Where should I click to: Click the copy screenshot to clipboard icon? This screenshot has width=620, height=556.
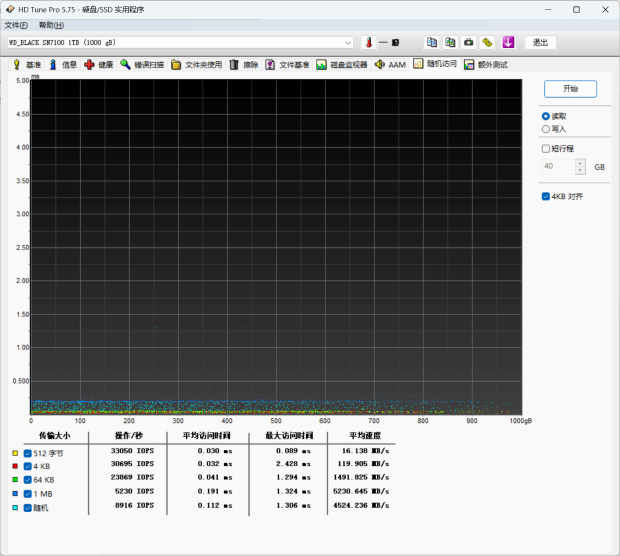[x=450, y=42]
